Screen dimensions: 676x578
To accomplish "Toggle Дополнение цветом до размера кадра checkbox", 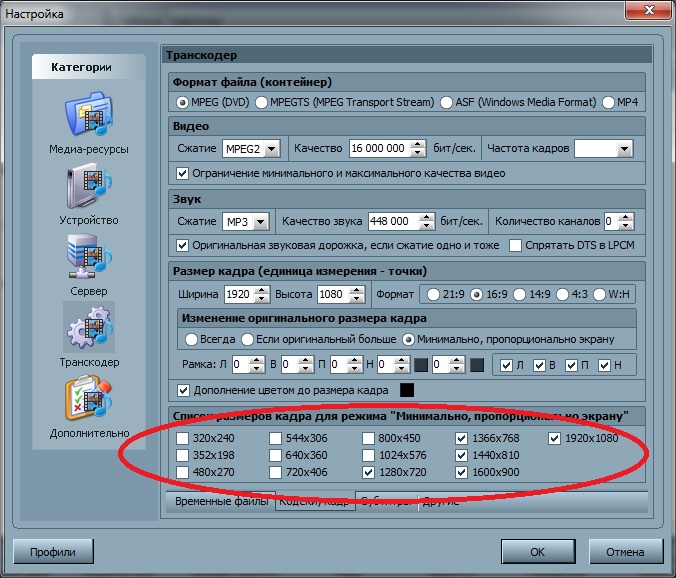I will 183,389.
